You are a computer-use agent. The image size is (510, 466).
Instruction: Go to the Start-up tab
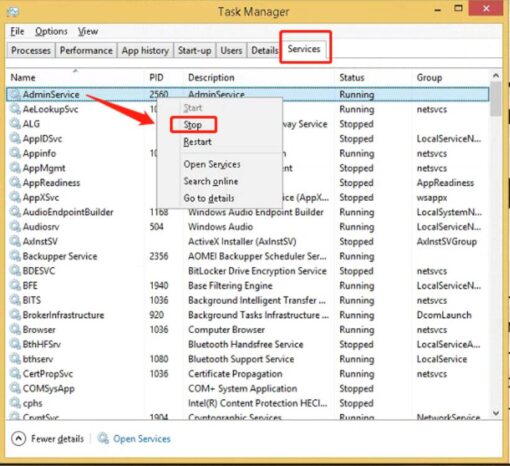pyautogui.click(x=194, y=50)
